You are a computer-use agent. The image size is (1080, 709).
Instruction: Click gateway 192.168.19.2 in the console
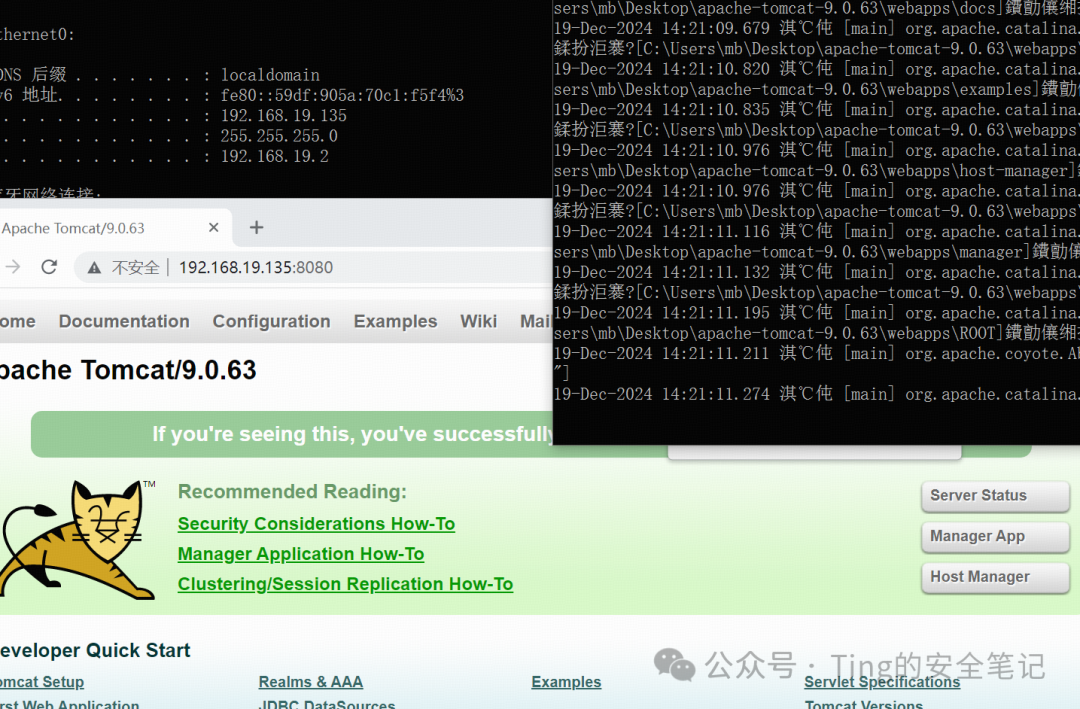[x=275, y=156]
